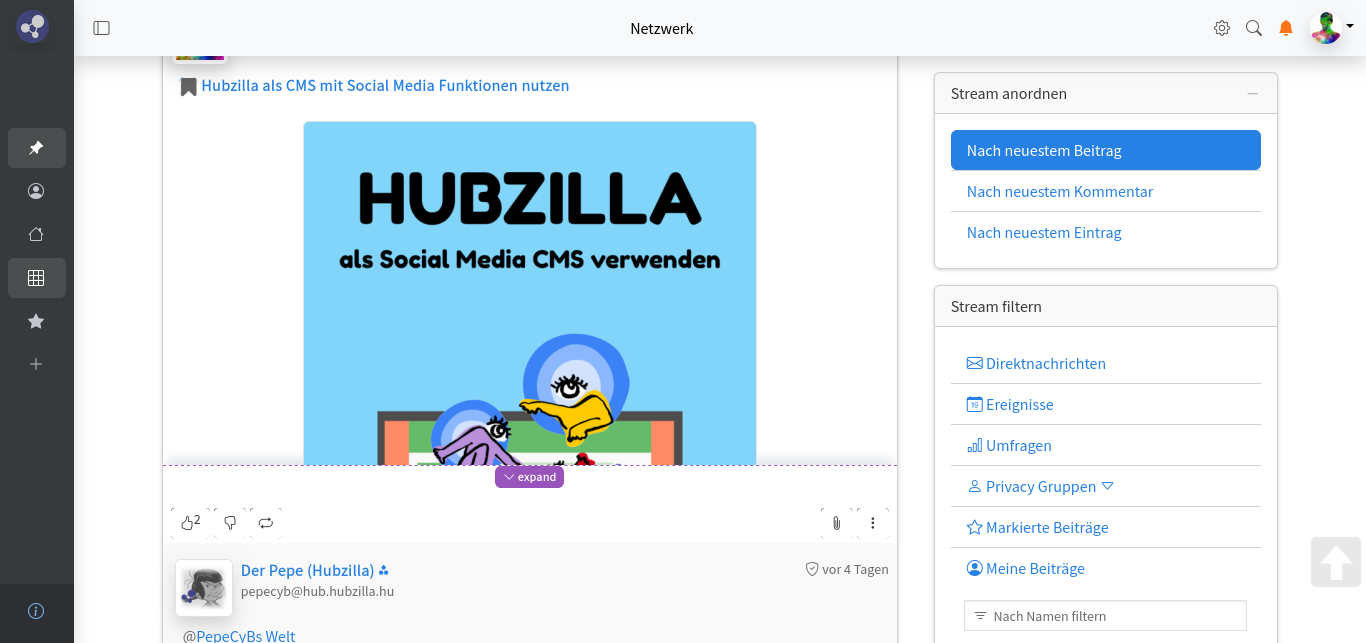Dislike the post with thumbs-down button
Viewport: 1366px width, 643px height.
230,522
